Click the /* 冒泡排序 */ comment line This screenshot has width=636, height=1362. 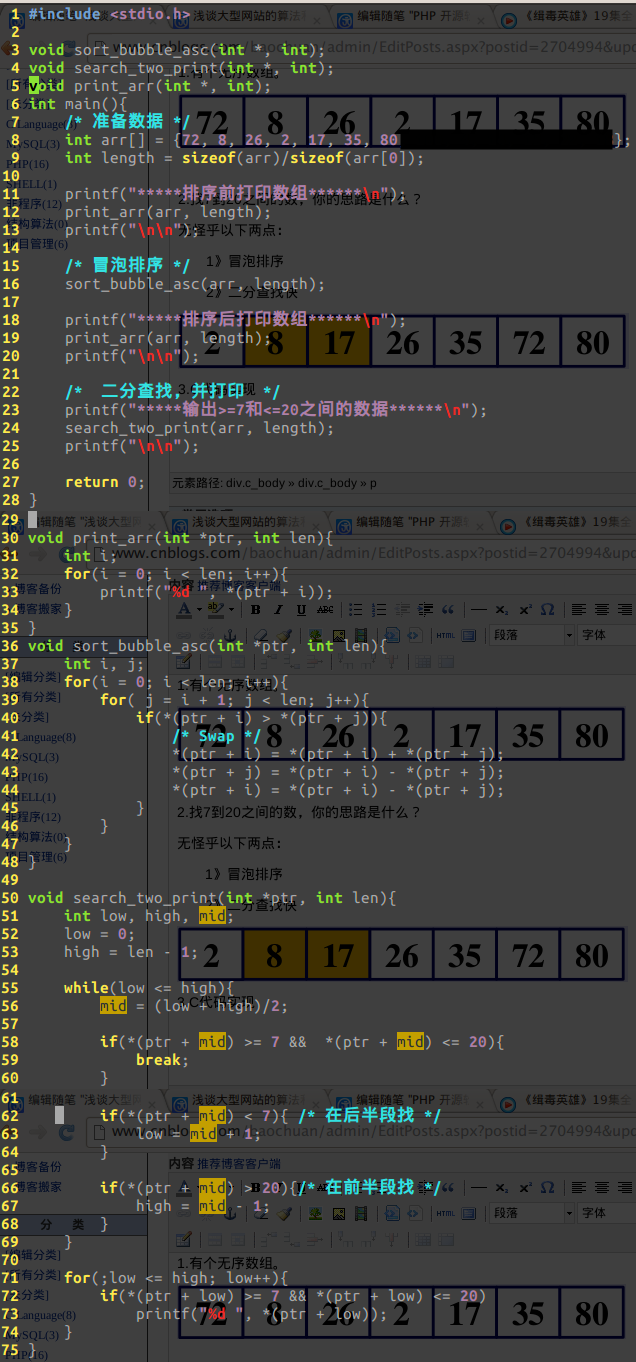point(127,265)
